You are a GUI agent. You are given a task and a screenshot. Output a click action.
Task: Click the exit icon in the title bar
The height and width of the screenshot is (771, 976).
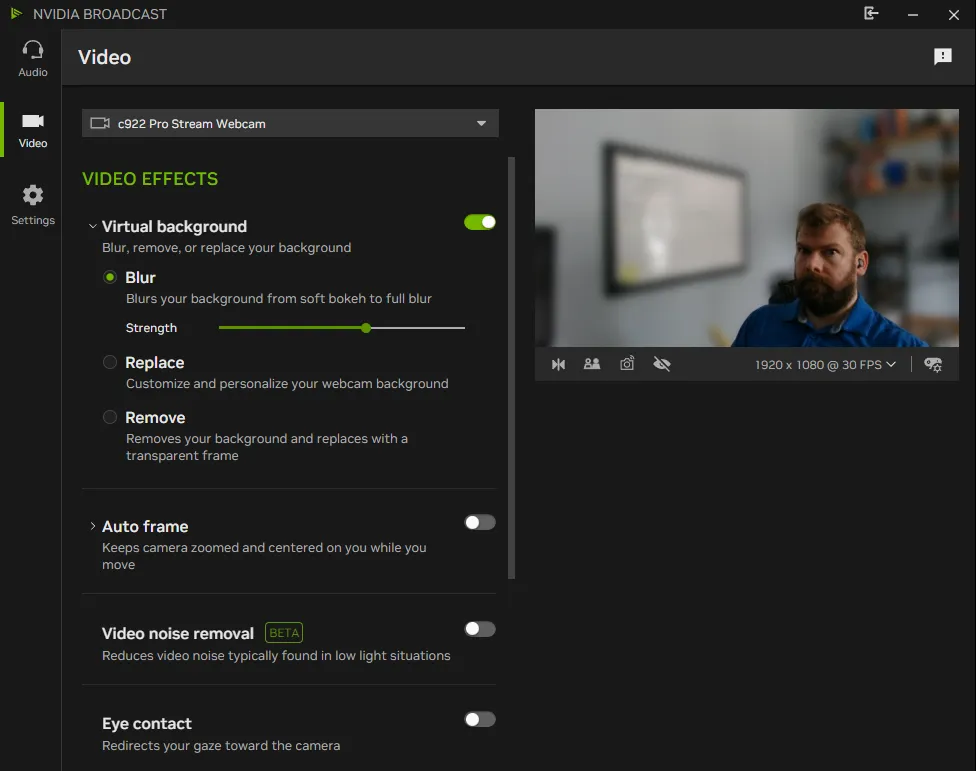coord(871,14)
